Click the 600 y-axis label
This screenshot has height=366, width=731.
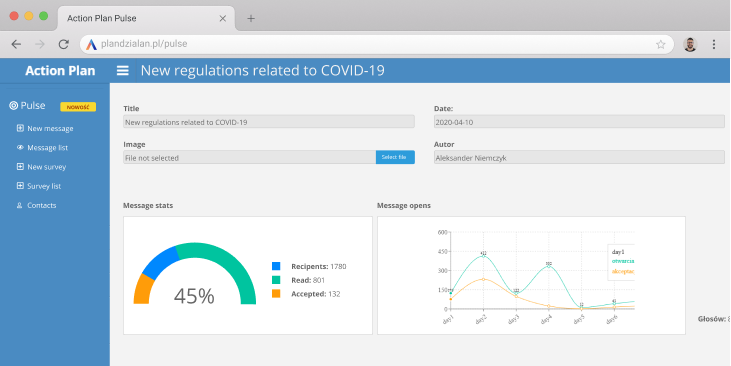click(x=442, y=232)
